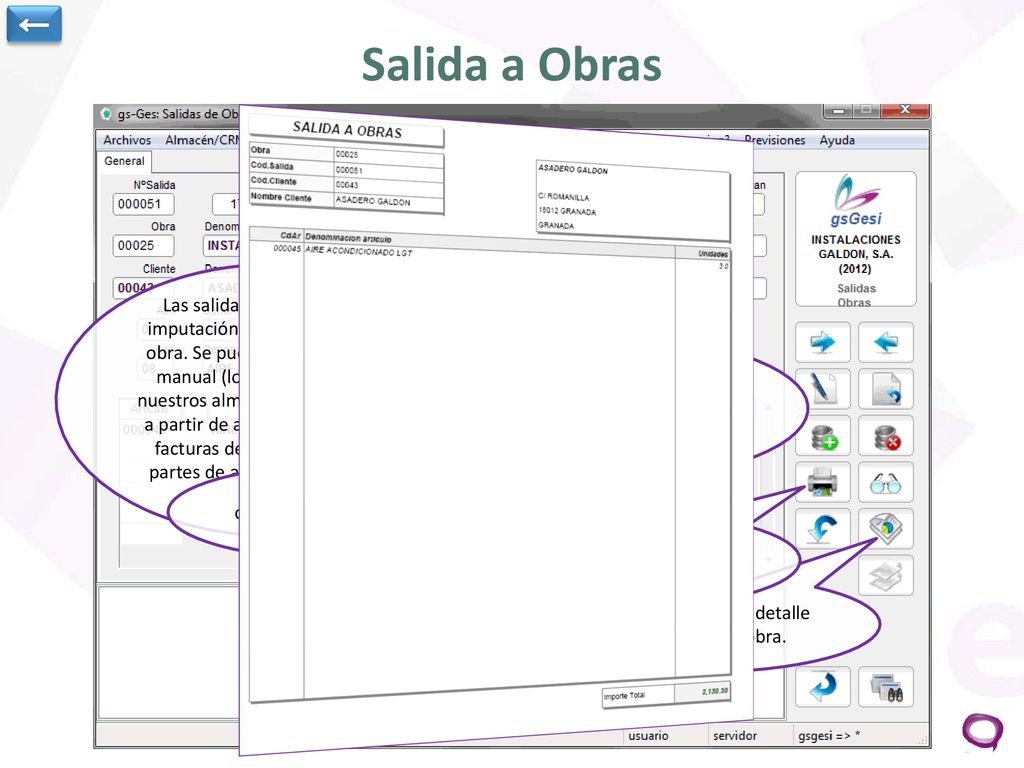Open the Ayuda menu
Screen dimensions: 1024x768
837,140
